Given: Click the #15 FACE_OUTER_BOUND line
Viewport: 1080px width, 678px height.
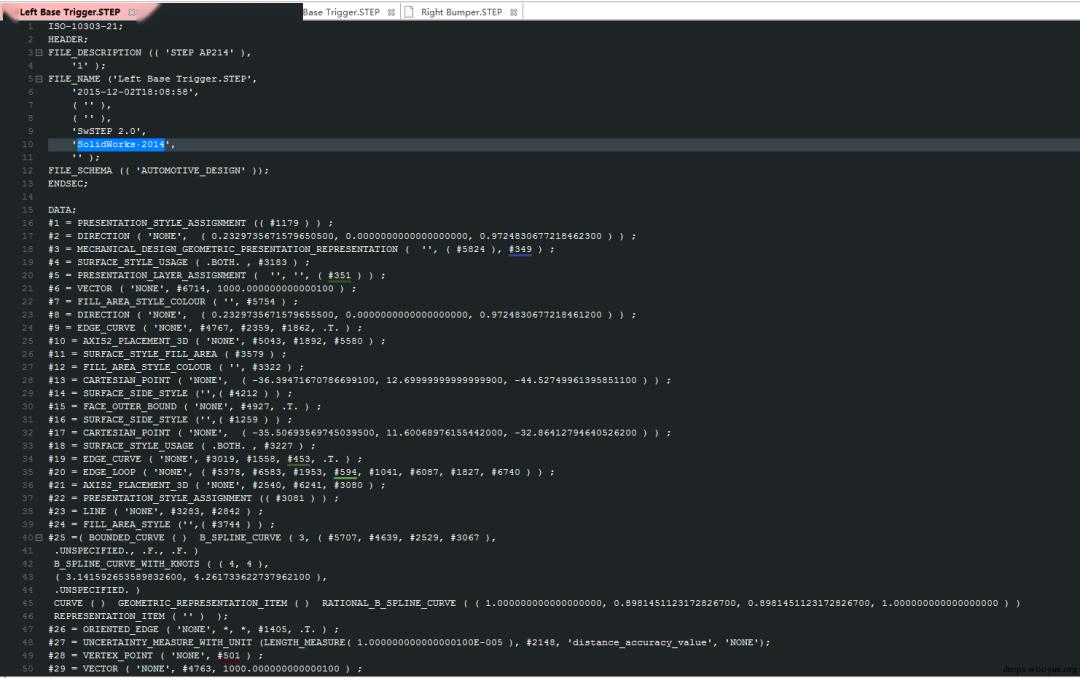Looking at the screenshot, I should click(185, 407).
